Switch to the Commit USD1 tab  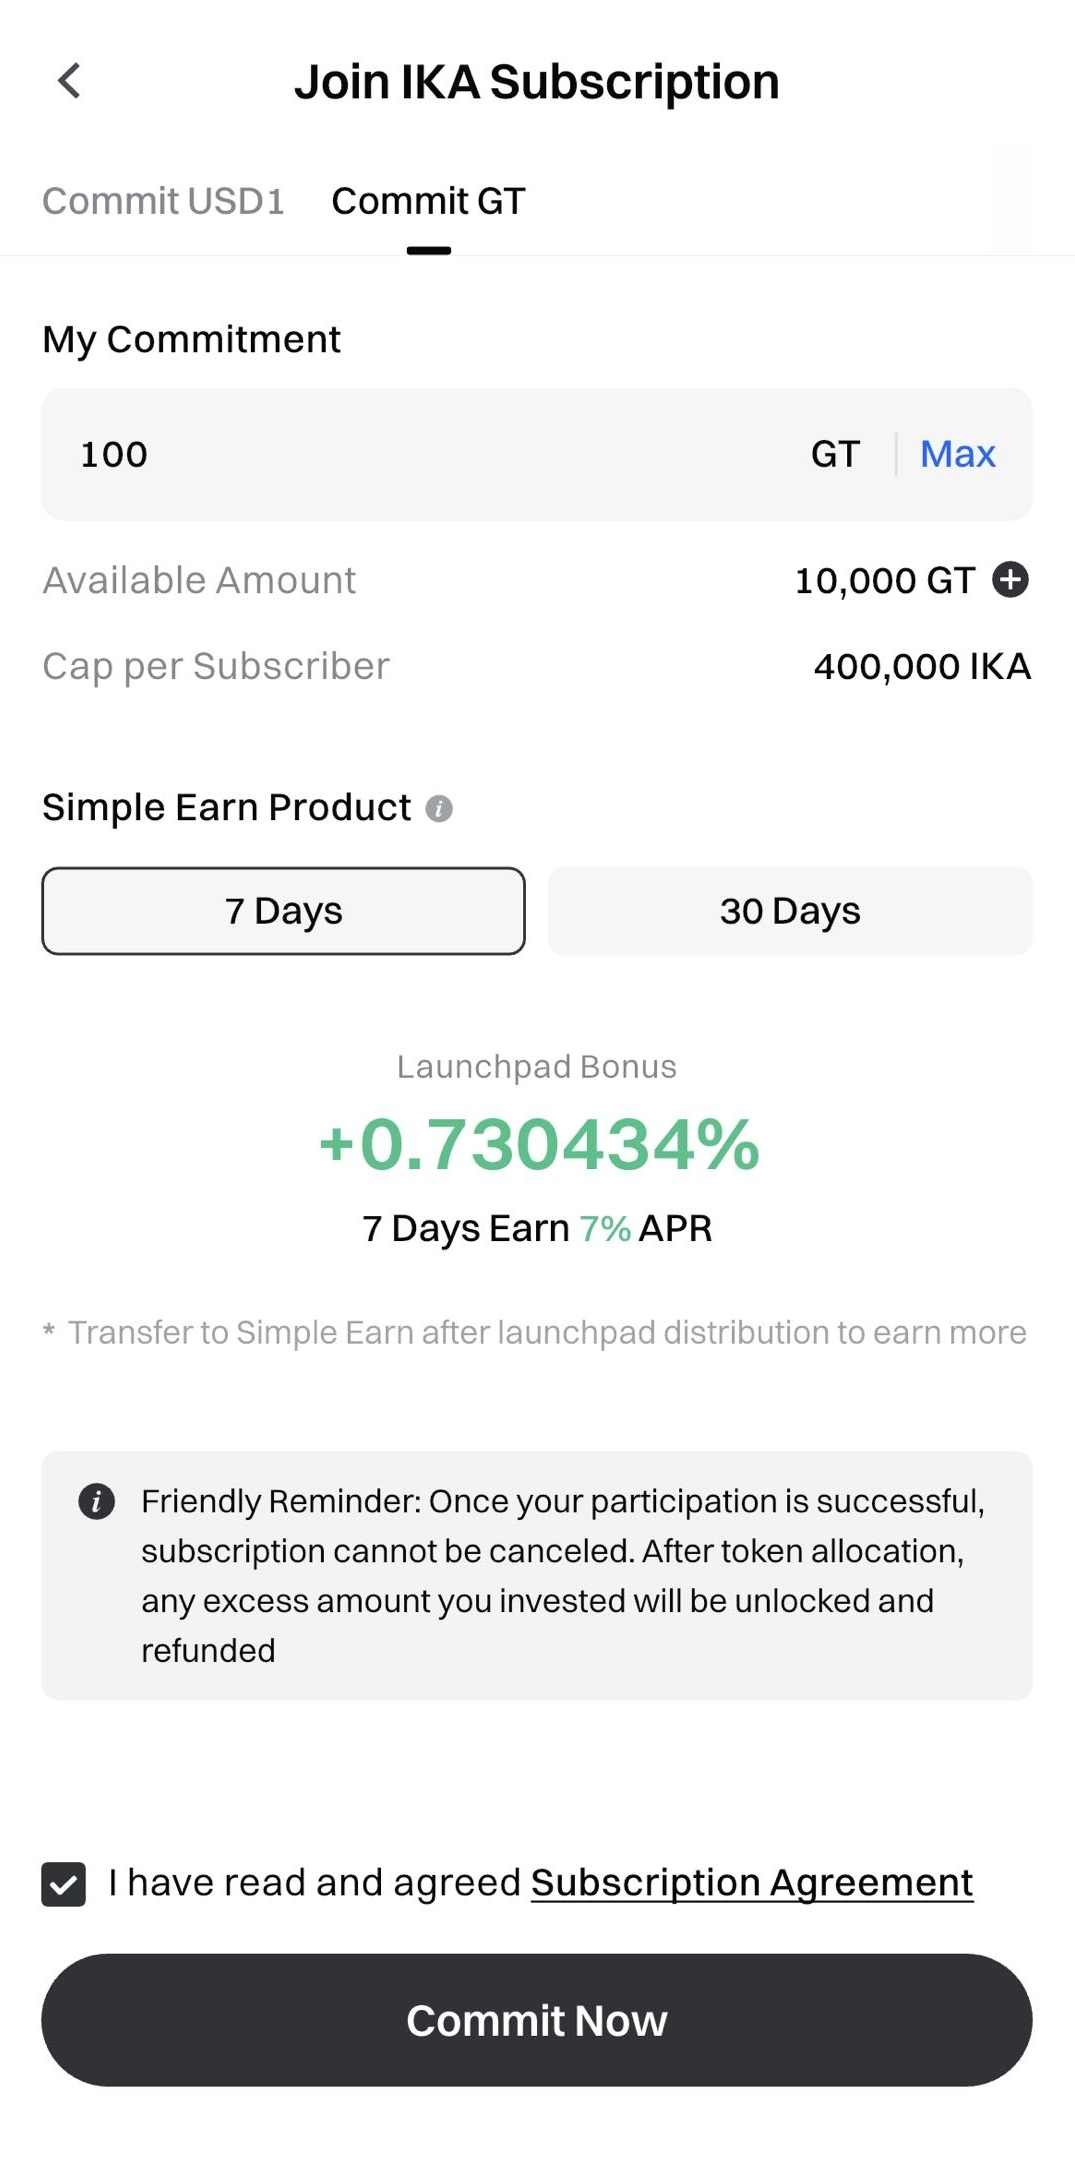tap(163, 201)
